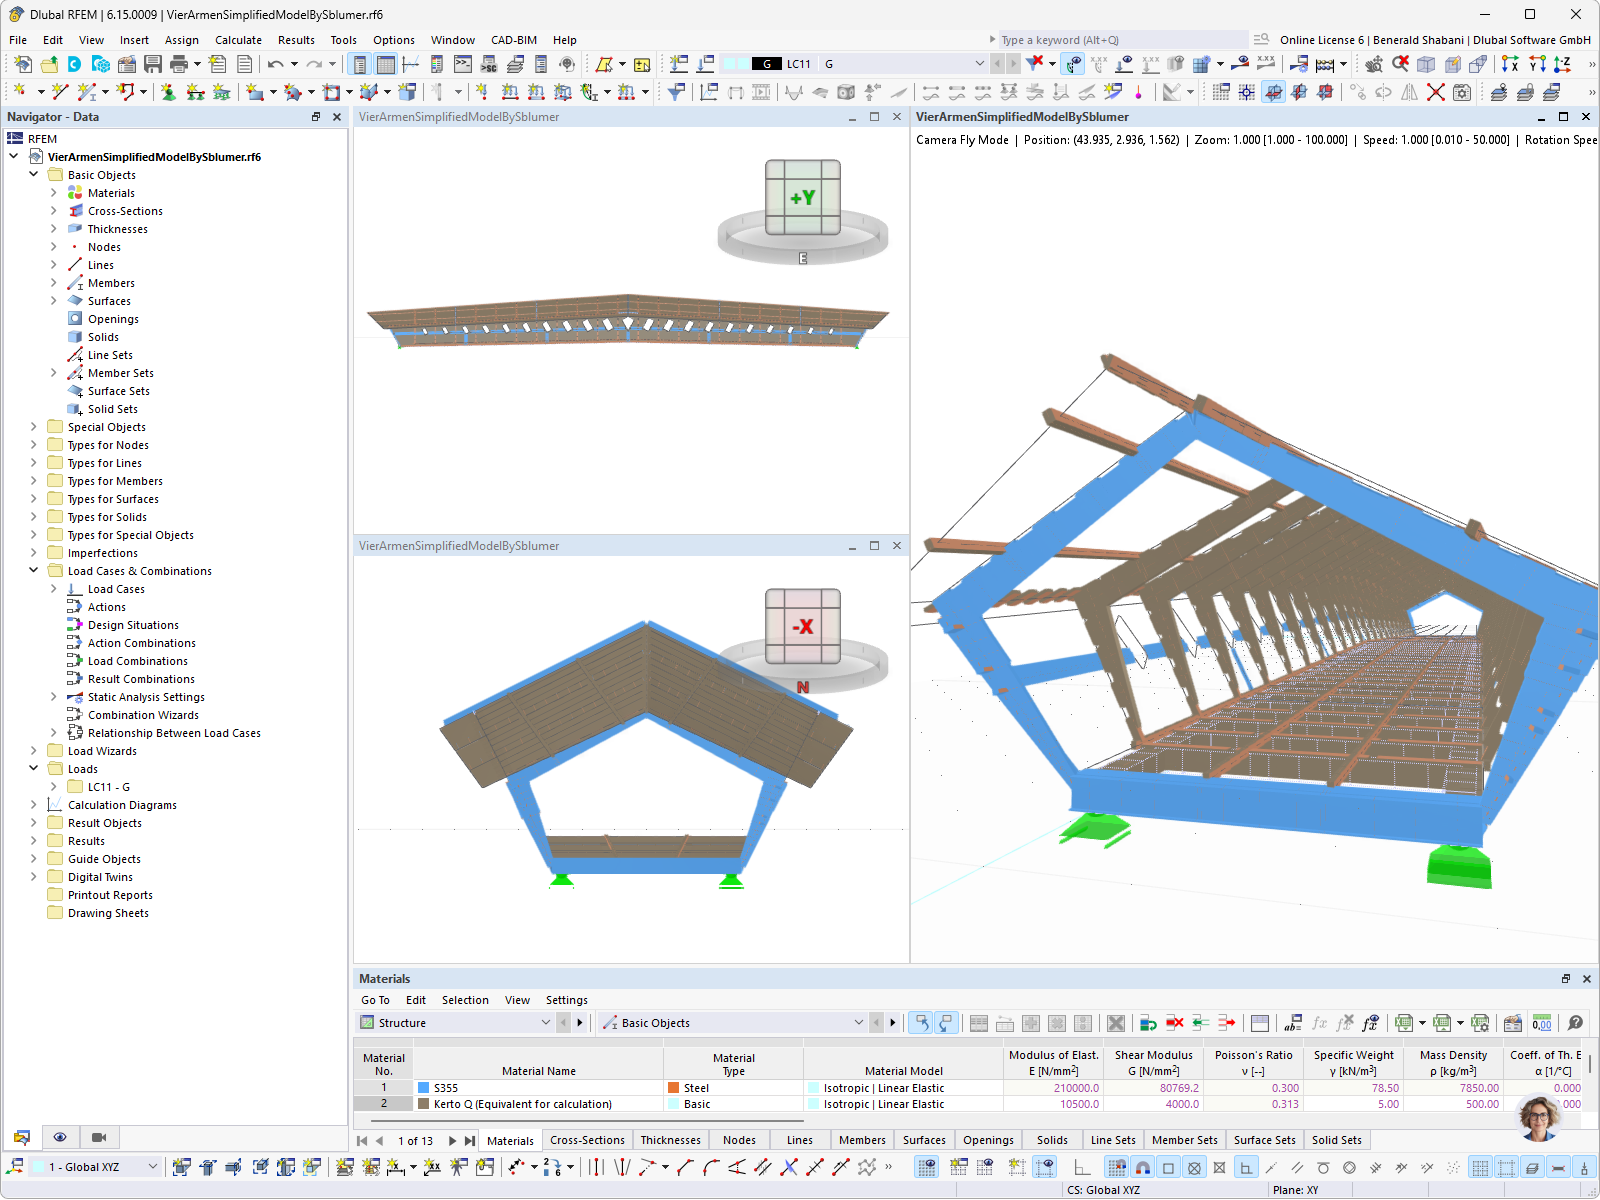Expand the Materials tree node
The height and width of the screenshot is (1200, 1600).
click(53, 193)
